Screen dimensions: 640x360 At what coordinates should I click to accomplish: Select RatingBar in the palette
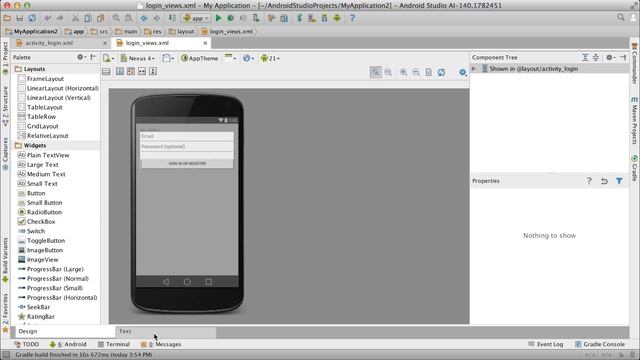[x=36, y=316]
